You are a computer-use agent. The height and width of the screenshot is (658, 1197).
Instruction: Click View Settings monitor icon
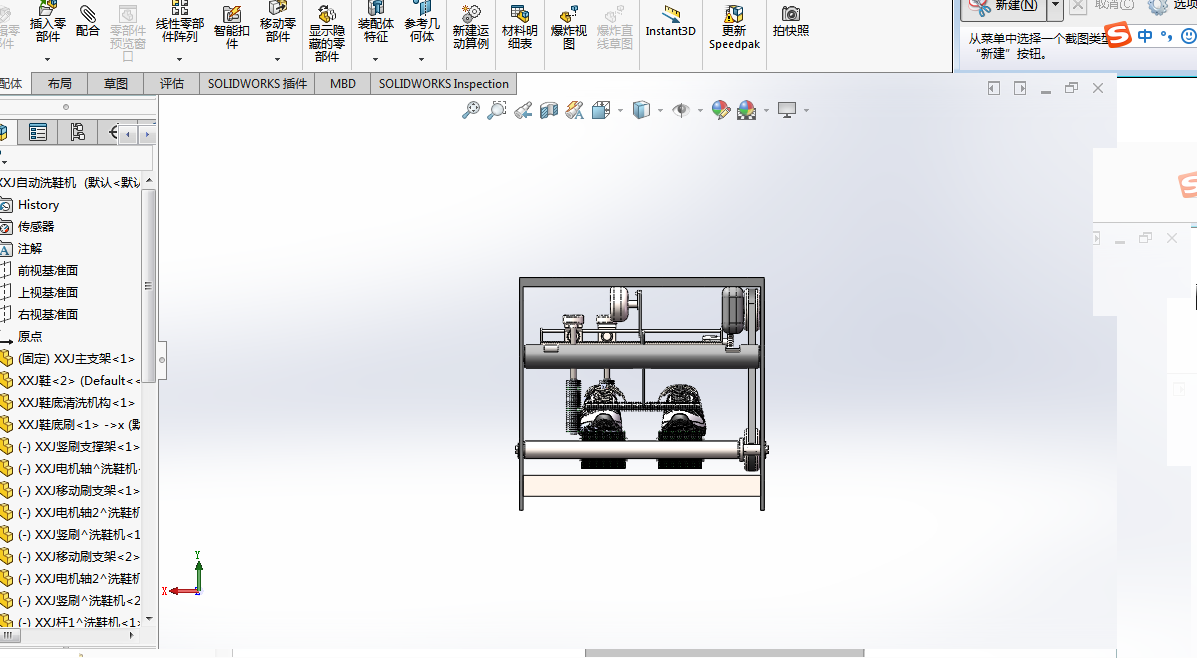coord(787,110)
